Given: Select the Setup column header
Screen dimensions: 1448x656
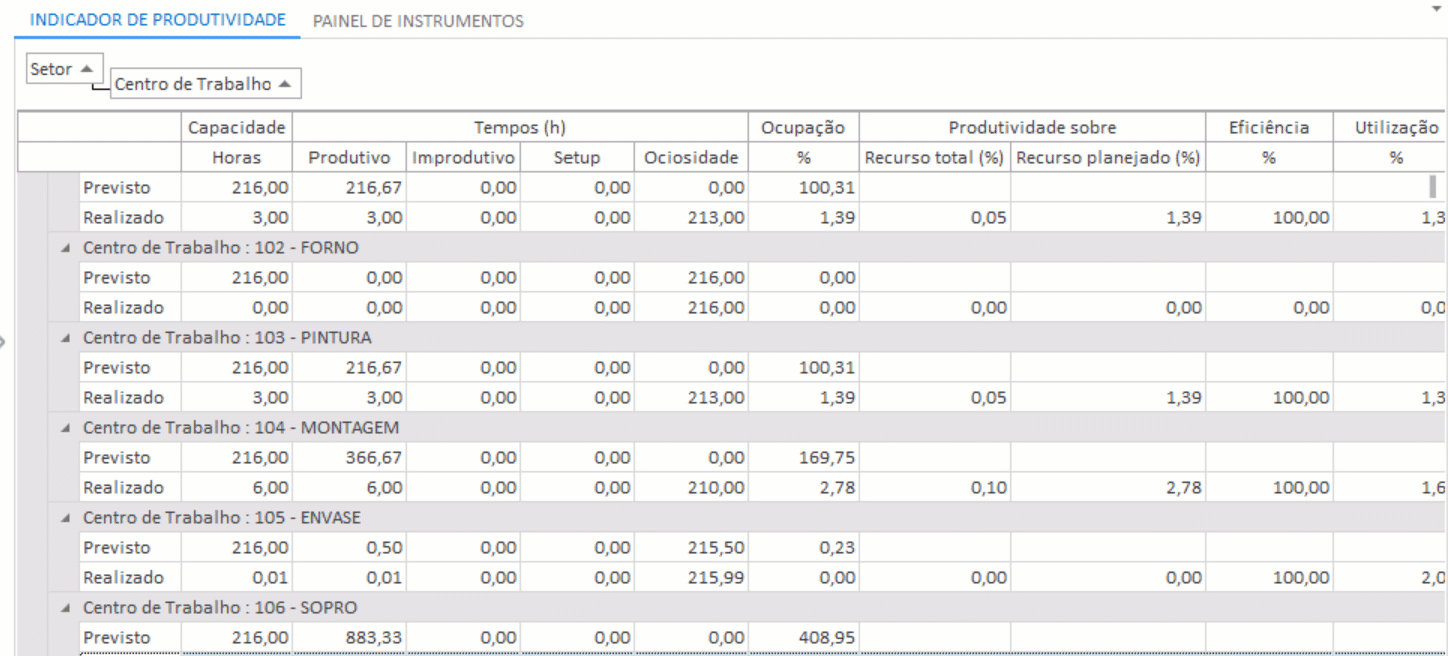Looking at the screenshot, I should point(577,157).
